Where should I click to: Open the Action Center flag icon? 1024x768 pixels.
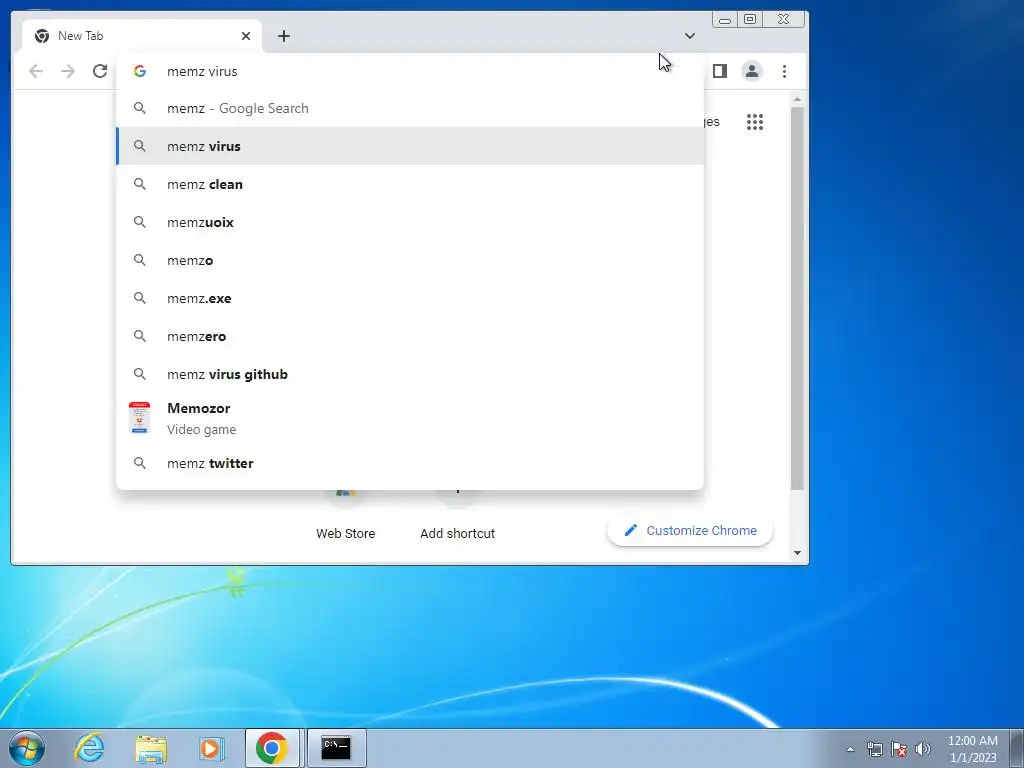(x=899, y=749)
